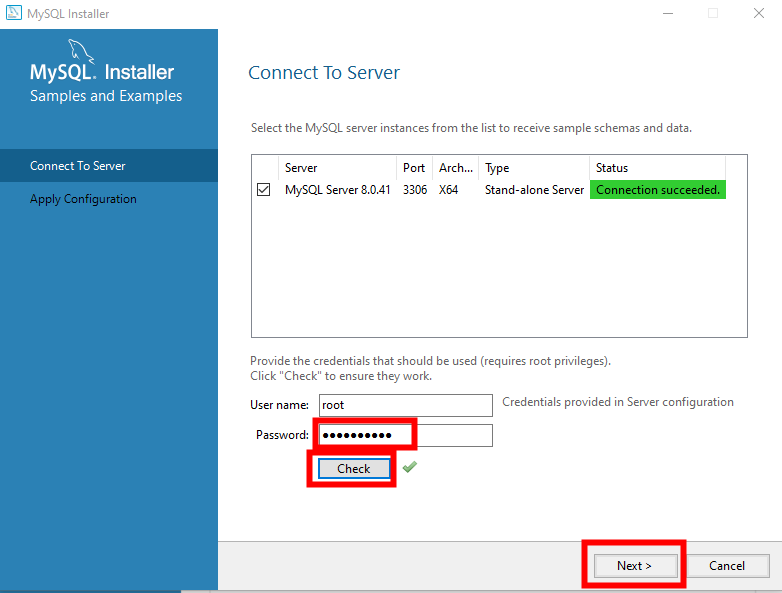Viewport: 782px width, 593px height.
Task: Click the 'Credentials provided in Server configuration' note
Action: click(x=618, y=402)
